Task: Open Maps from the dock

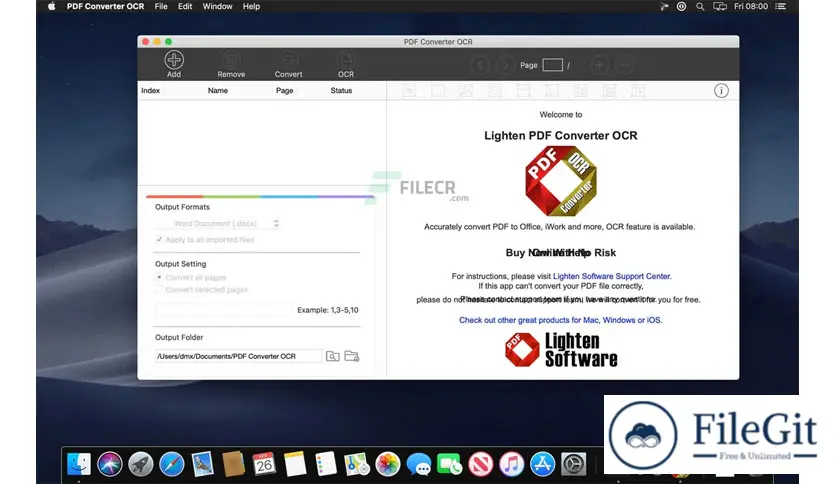Action: 357,464
